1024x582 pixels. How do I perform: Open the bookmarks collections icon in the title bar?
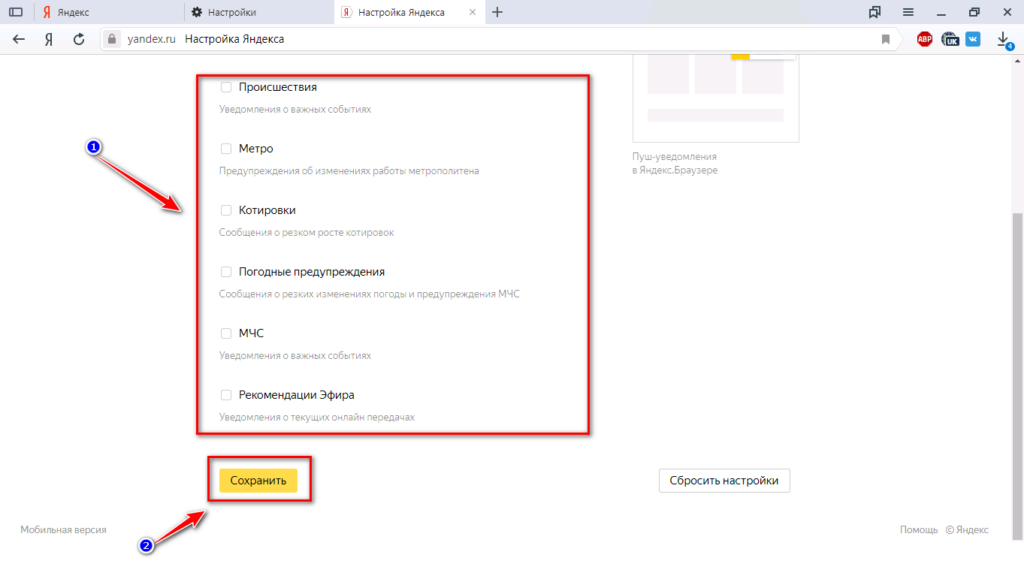(x=874, y=12)
